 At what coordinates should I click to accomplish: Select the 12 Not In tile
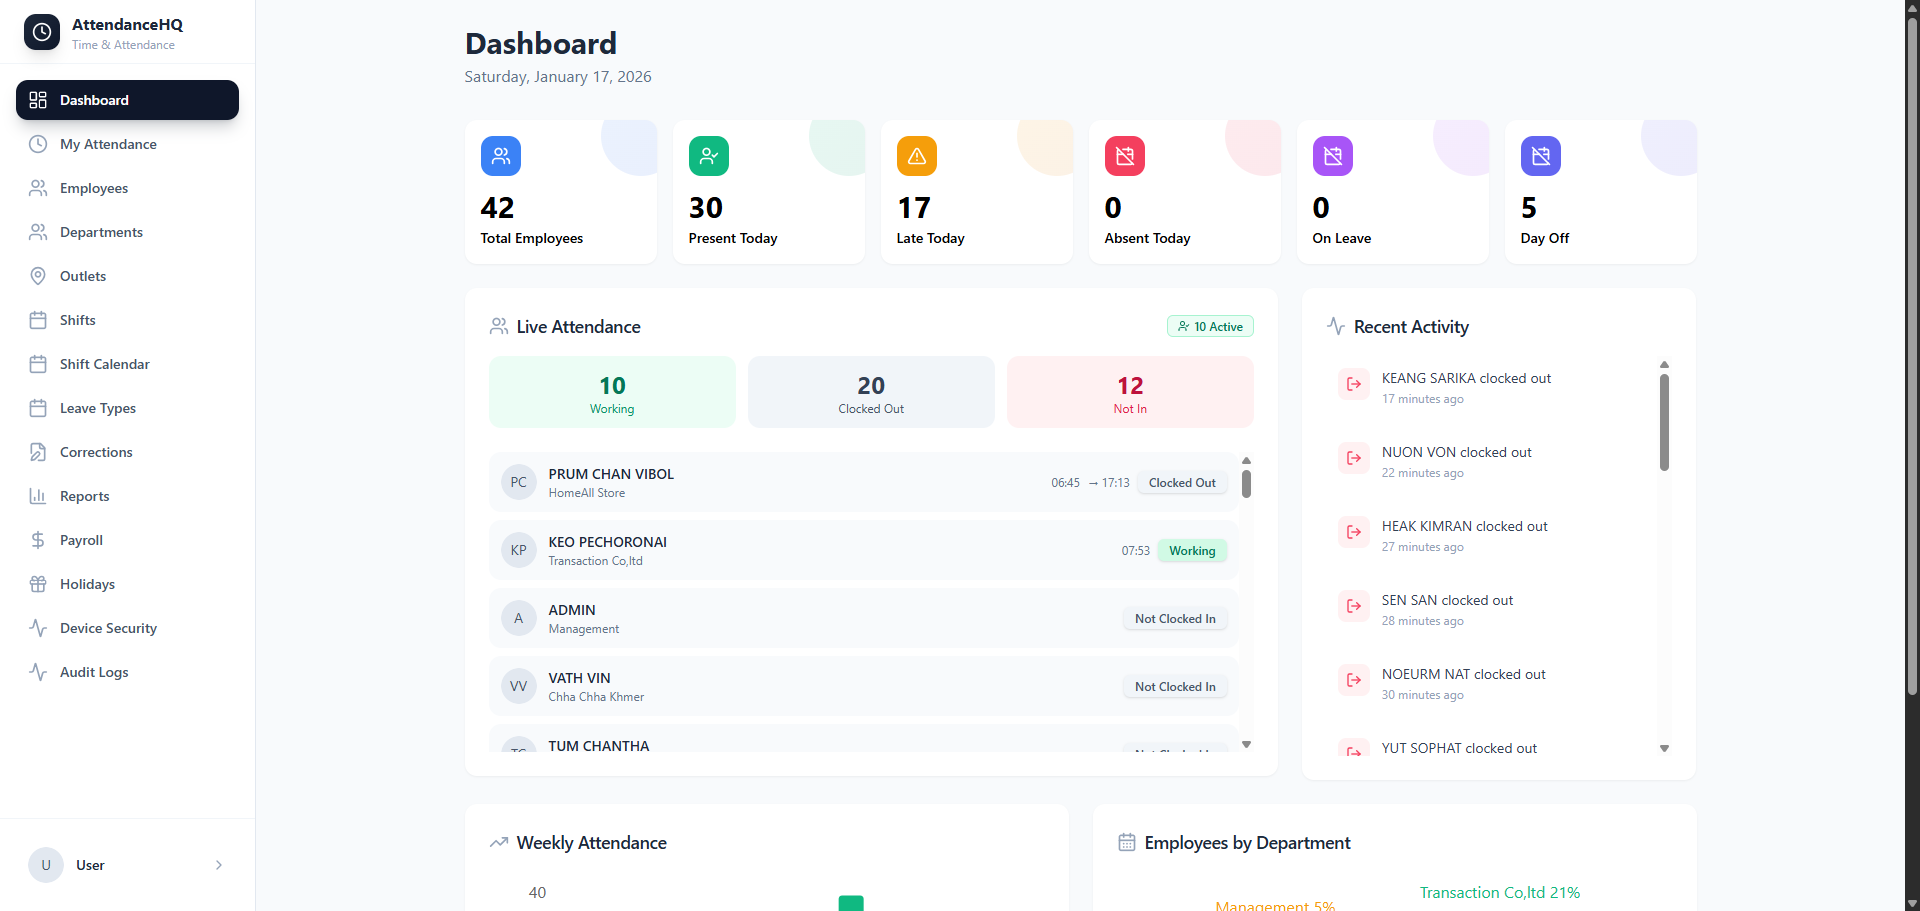(1130, 392)
